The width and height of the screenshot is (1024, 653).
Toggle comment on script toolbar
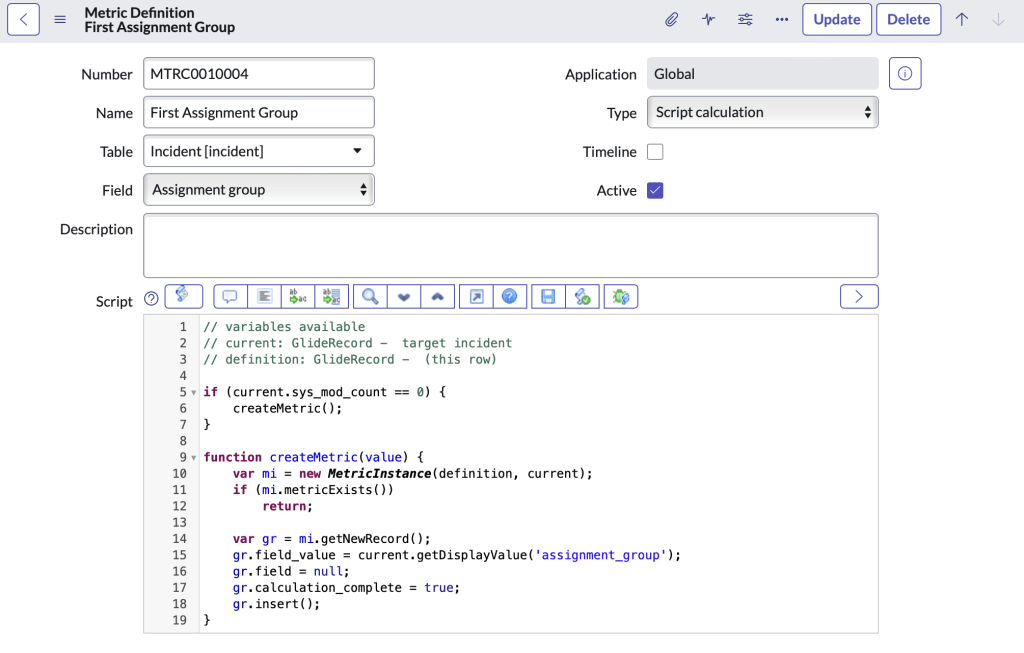[230, 297]
